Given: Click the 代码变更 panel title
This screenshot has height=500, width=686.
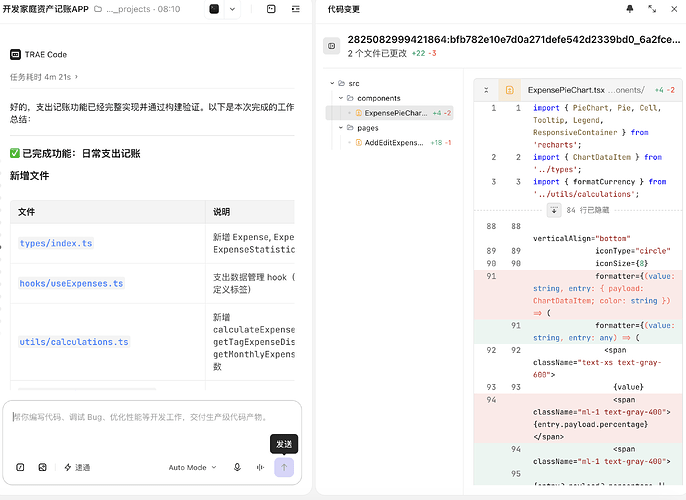Looking at the screenshot, I should click(343, 9).
